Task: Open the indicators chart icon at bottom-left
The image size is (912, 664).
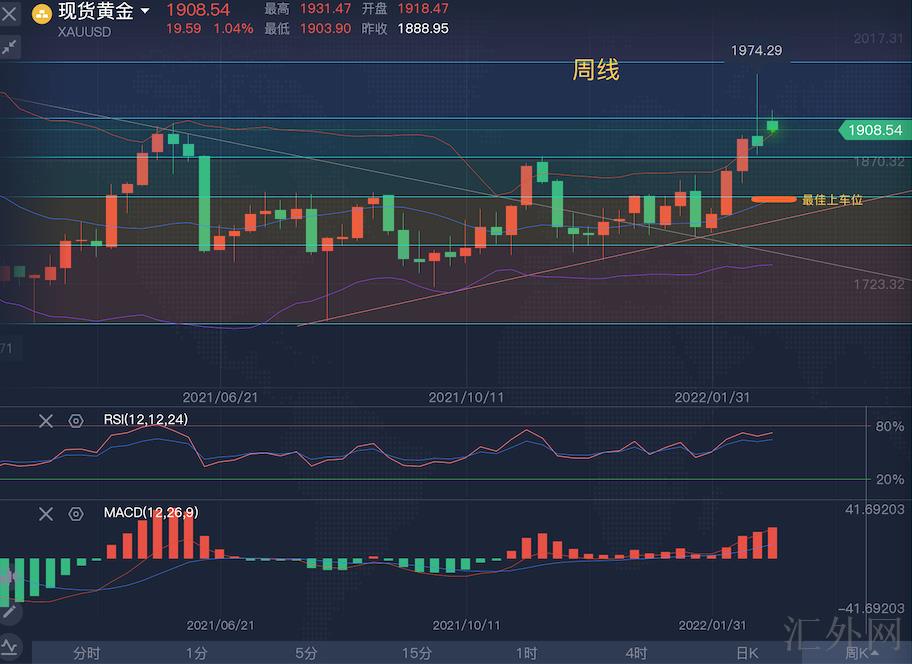Action: [x=9, y=645]
